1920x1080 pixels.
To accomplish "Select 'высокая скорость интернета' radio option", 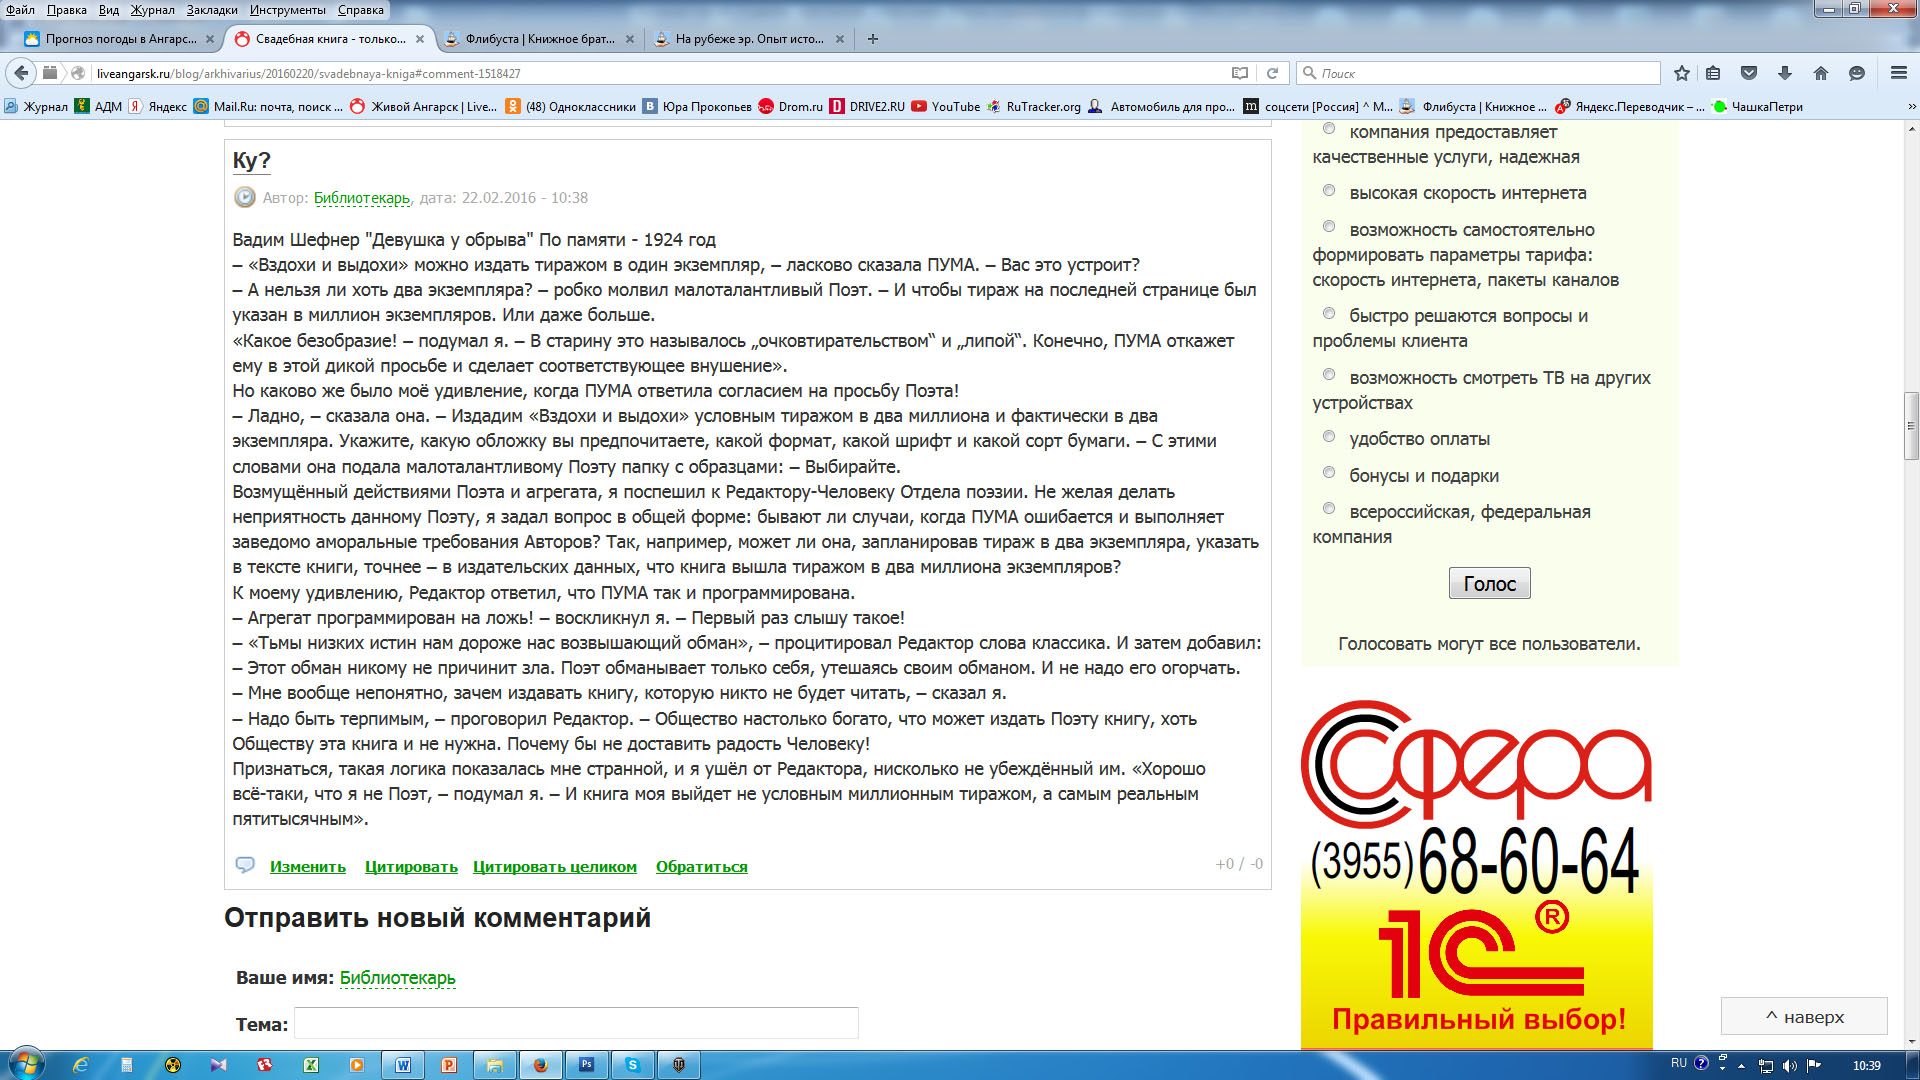I will 1329,191.
